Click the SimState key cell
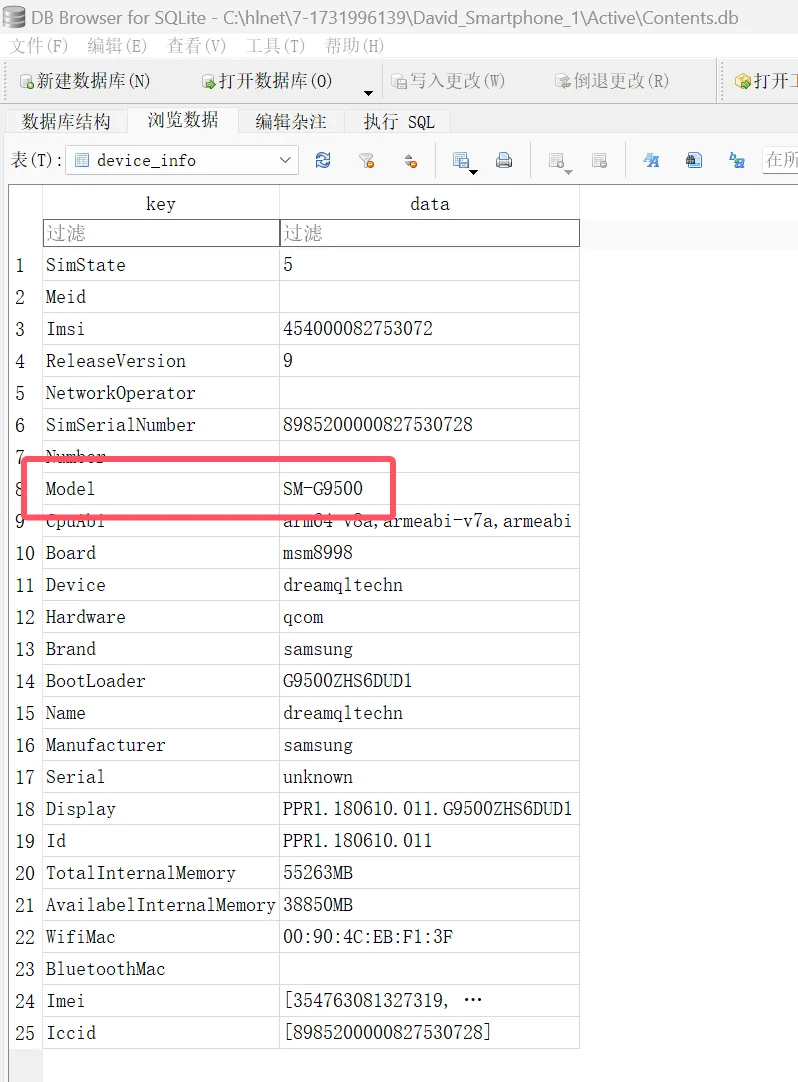Screen dimensions: 798x1082 [161, 264]
